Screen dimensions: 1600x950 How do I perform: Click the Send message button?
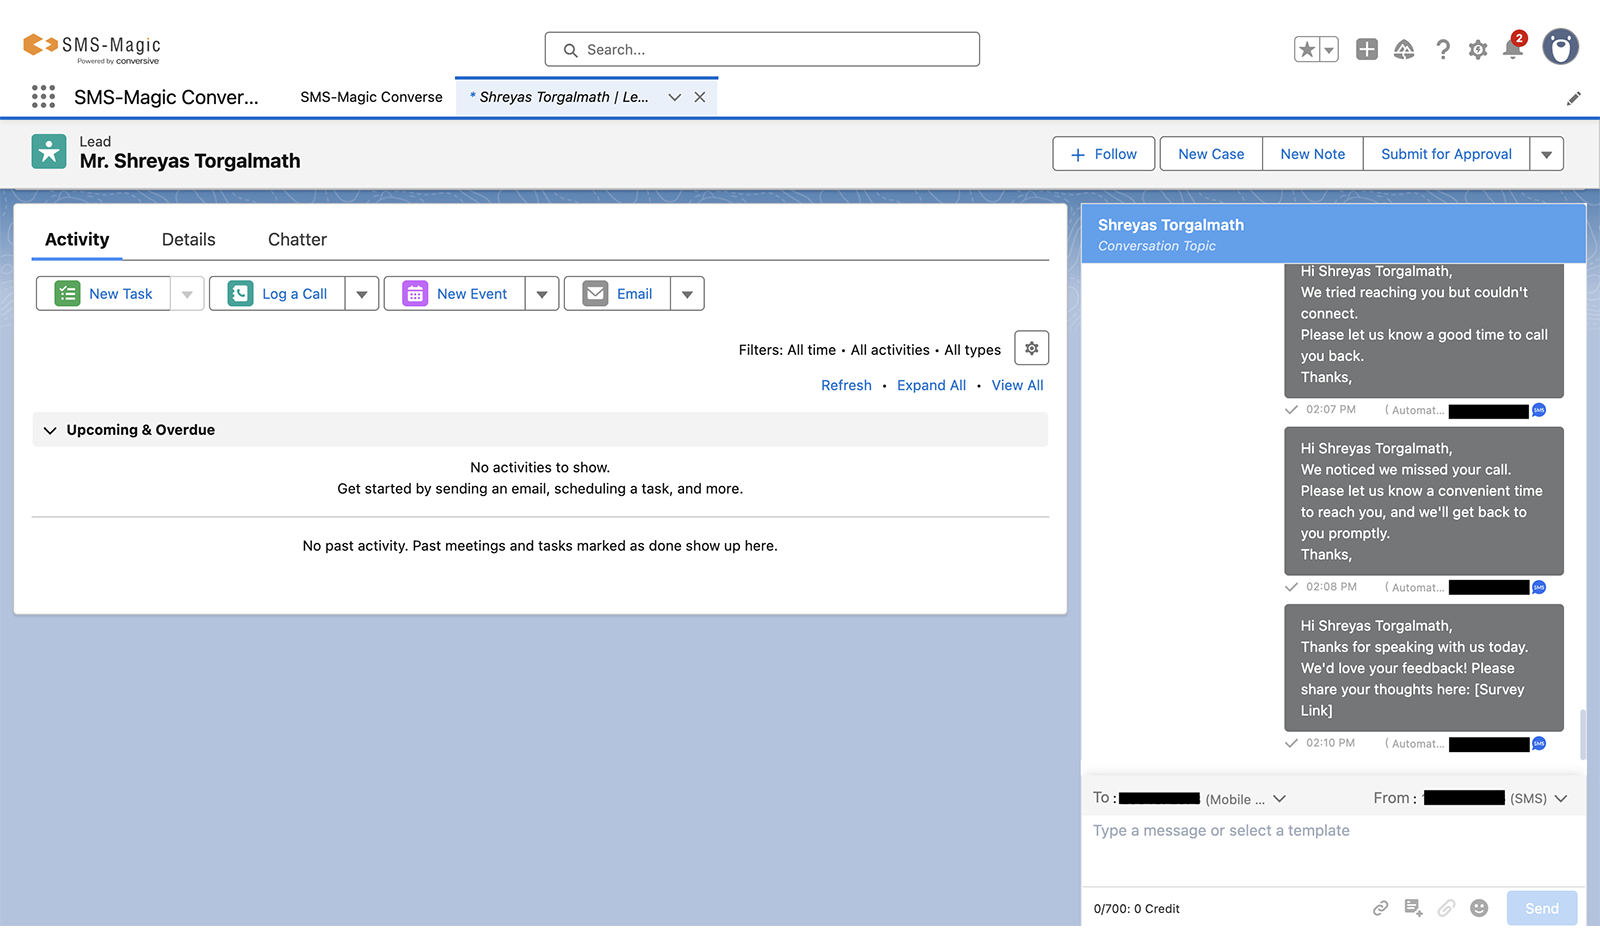1542,908
